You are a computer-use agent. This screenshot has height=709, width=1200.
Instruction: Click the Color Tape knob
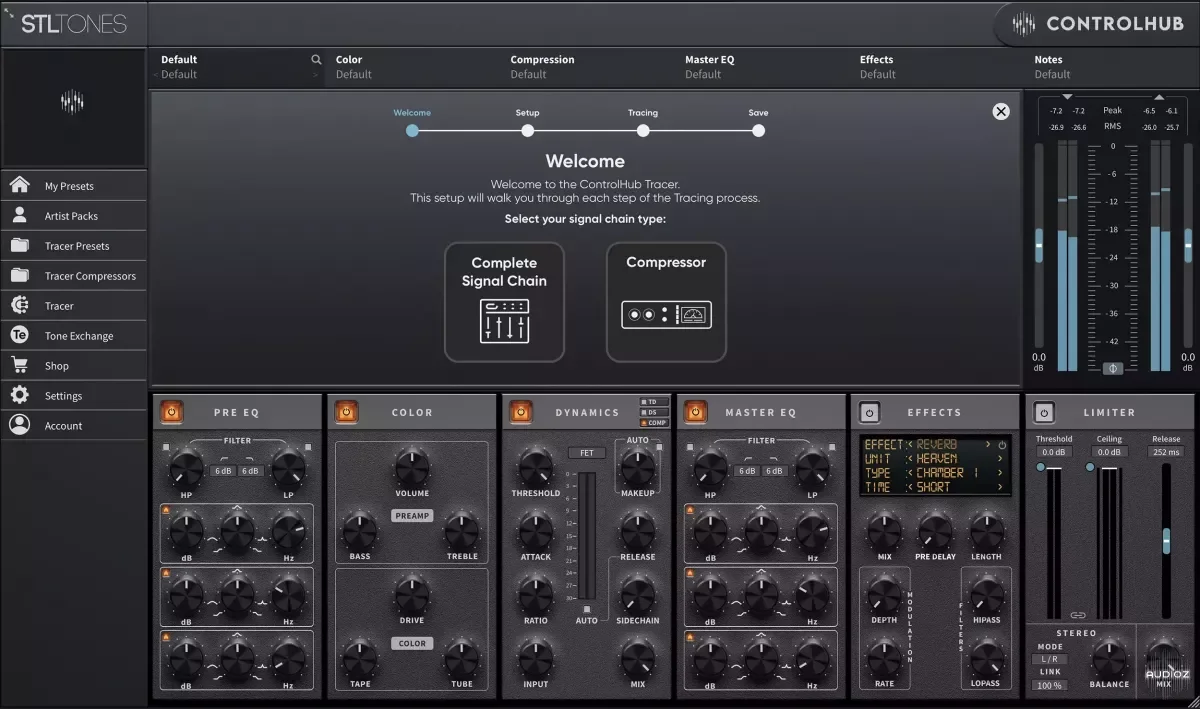coord(360,659)
